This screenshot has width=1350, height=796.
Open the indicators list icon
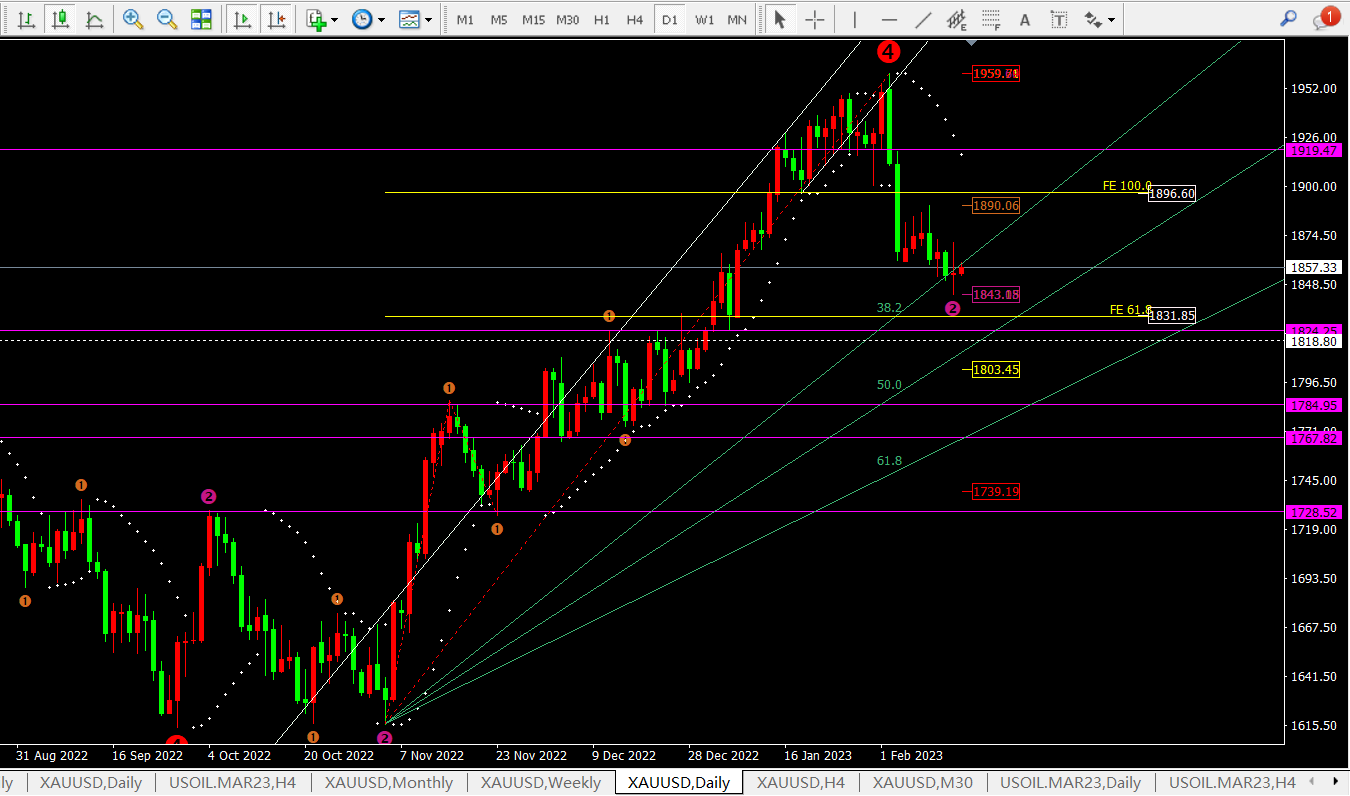coord(316,19)
